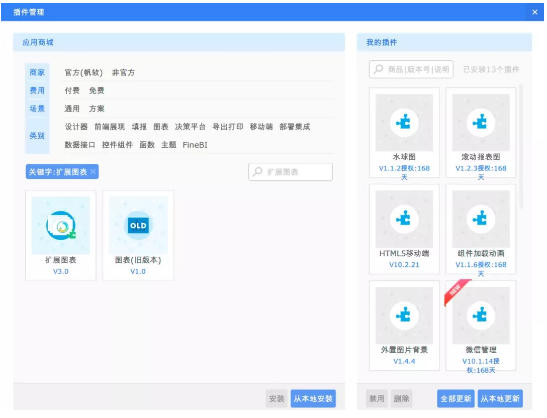Filter by 官方(帆软) merchant
The height and width of the screenshot is (418, 547).
pos(84,72)
